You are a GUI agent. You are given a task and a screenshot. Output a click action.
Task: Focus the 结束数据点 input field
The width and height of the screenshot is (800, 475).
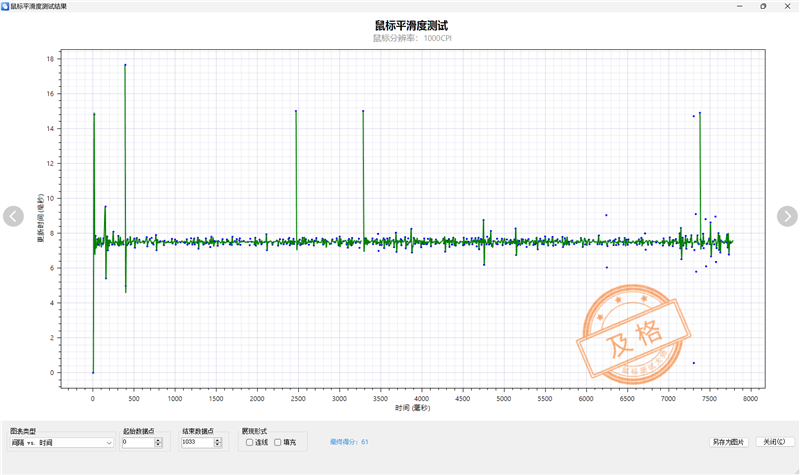pyautogui.click(x=197, y=442)
